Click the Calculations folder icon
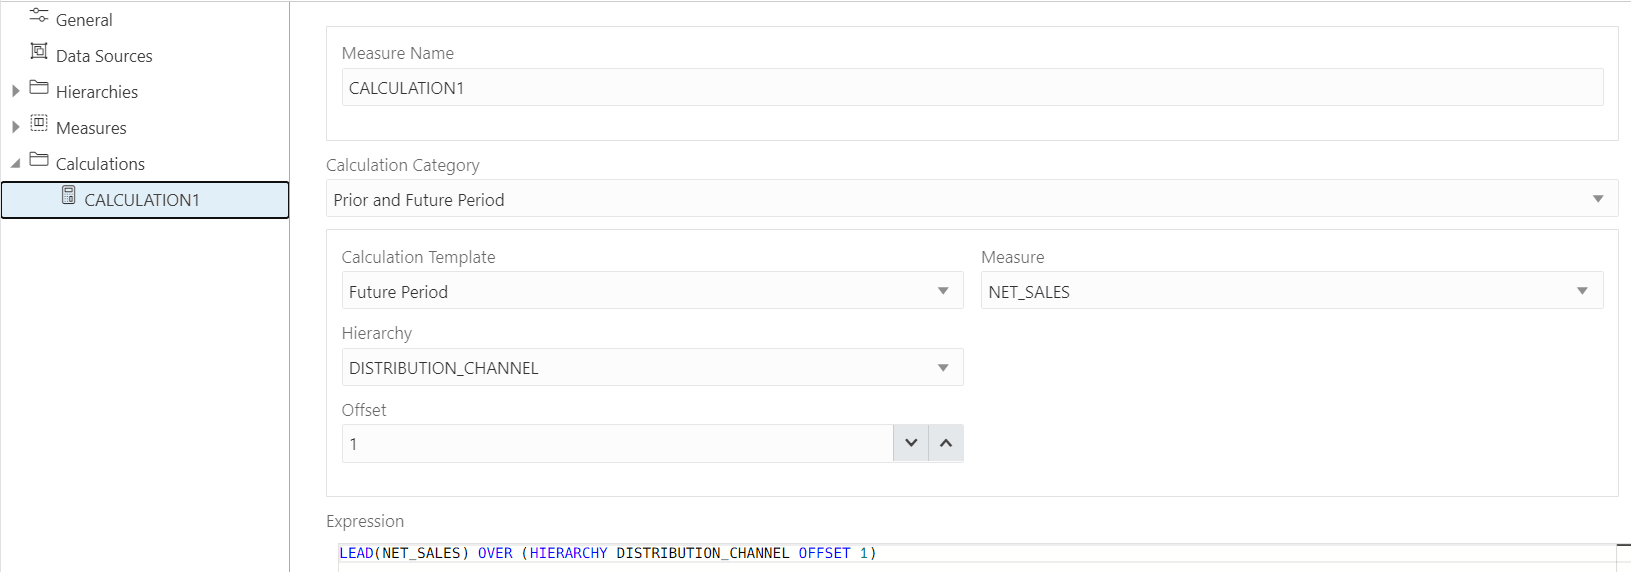This screenshot has width=1631, height=572. (x=39, y=160)
